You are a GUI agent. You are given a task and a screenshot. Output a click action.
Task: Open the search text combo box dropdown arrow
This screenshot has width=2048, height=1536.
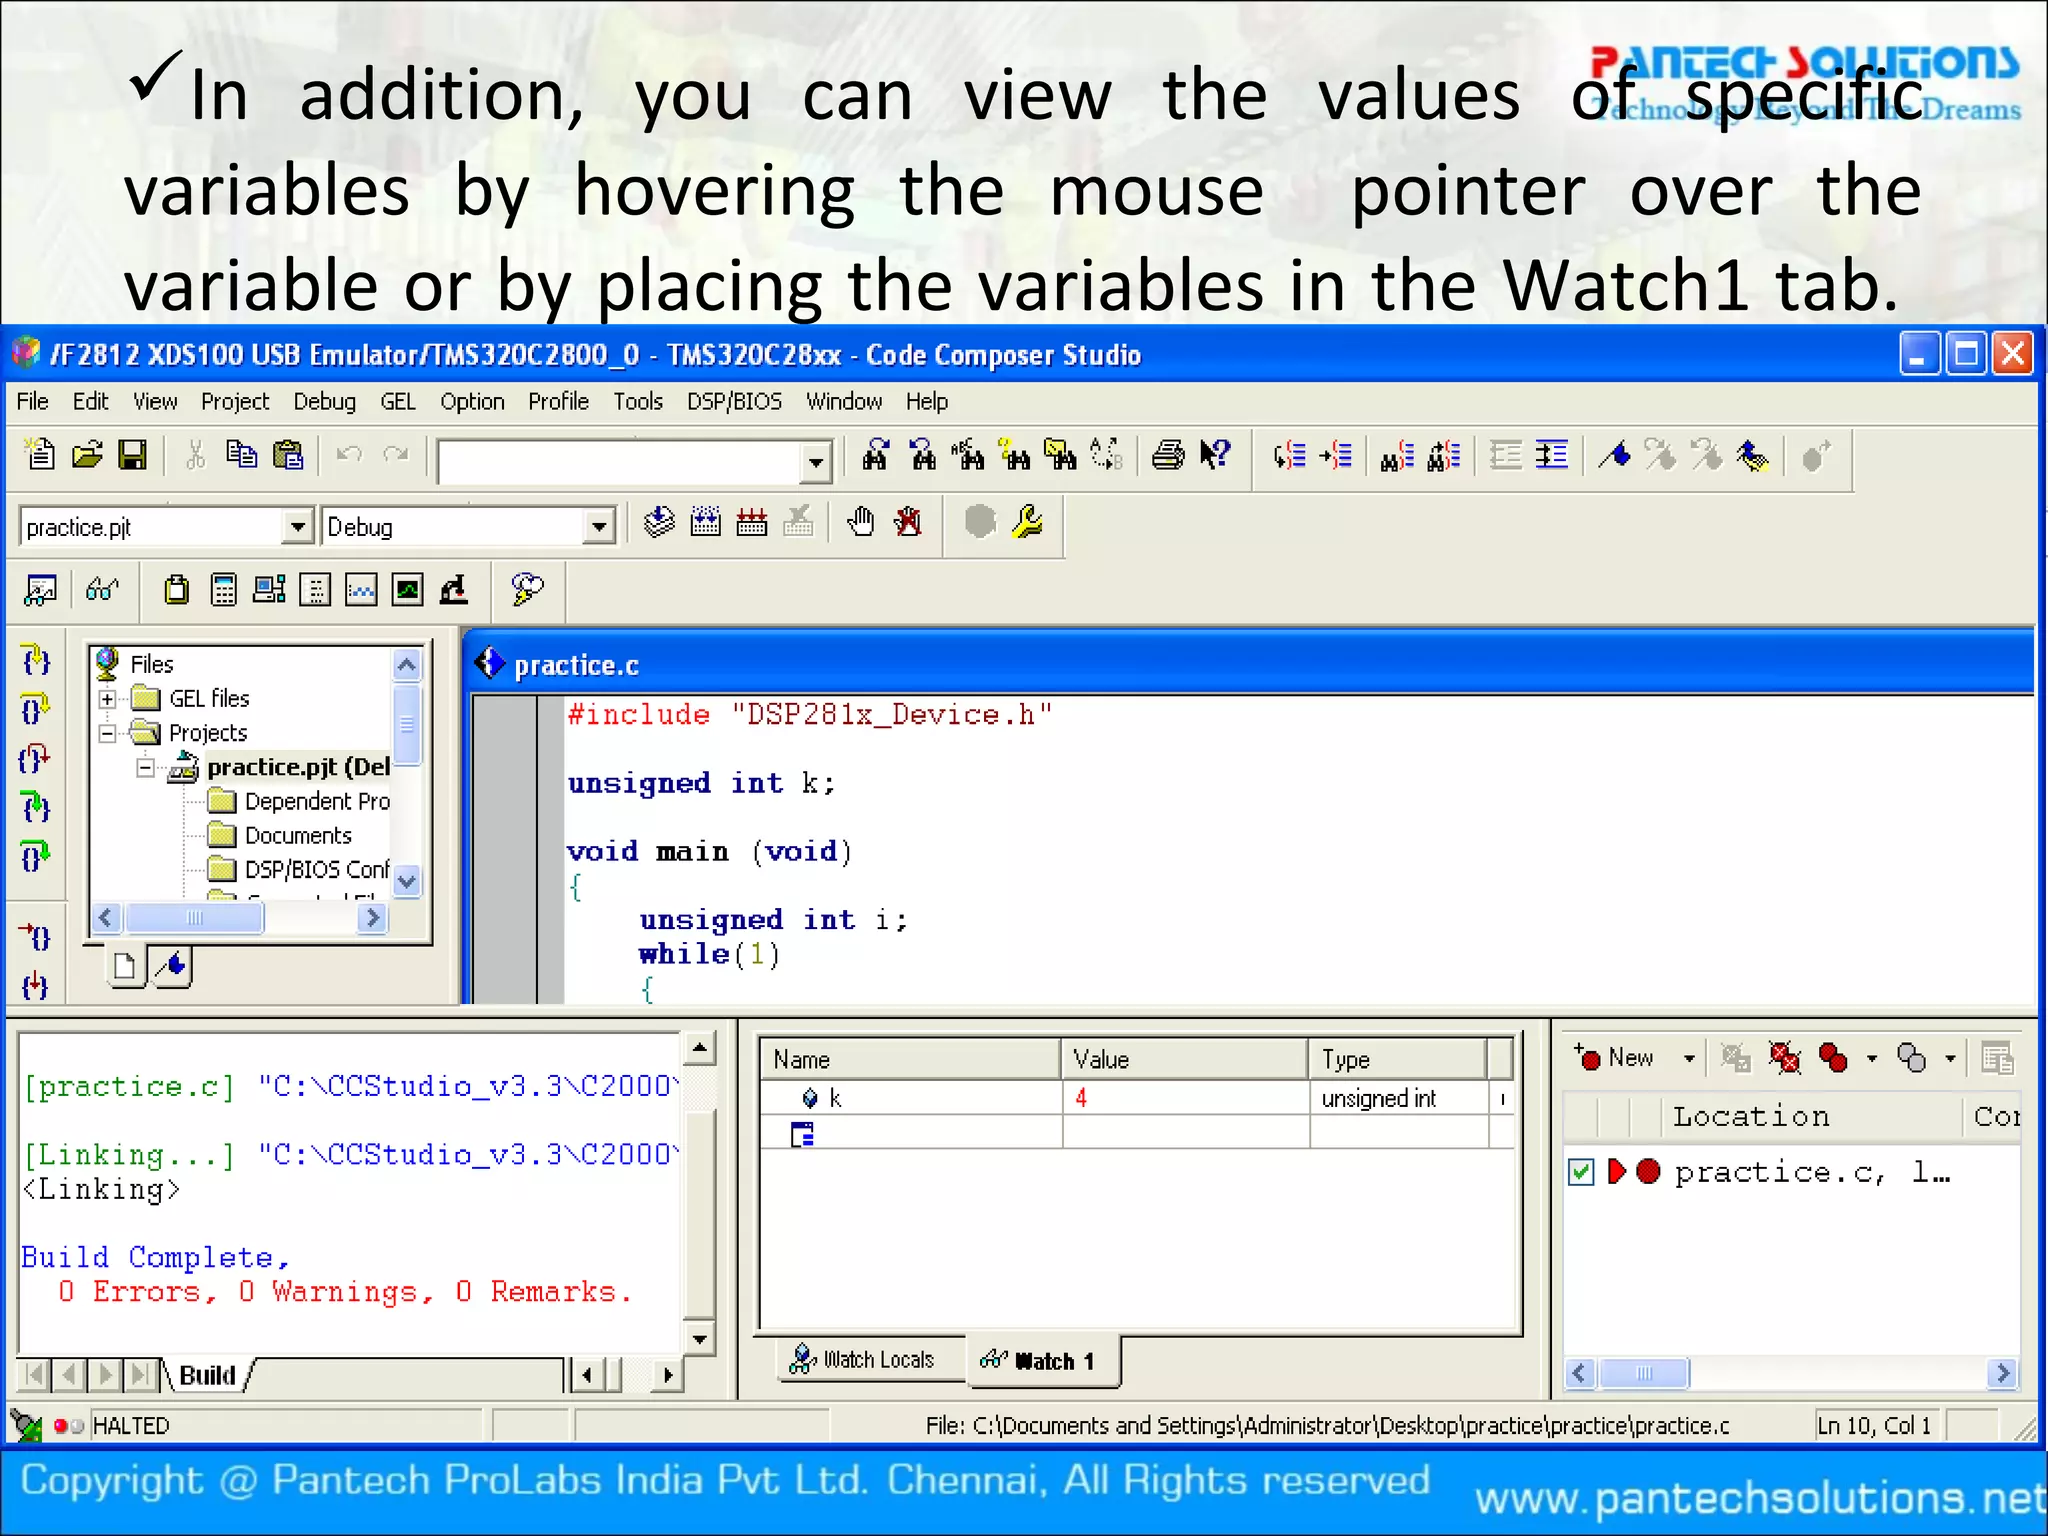tap(816, 463)
